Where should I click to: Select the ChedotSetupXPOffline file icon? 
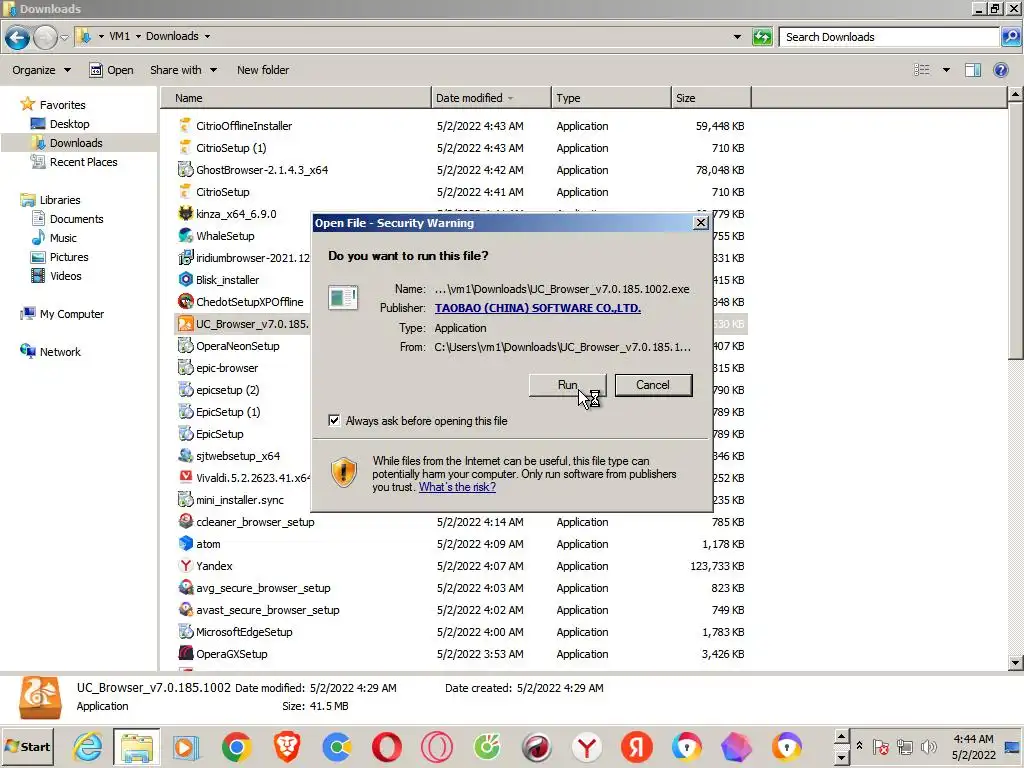pyautogui.click(x=185, y=302)
